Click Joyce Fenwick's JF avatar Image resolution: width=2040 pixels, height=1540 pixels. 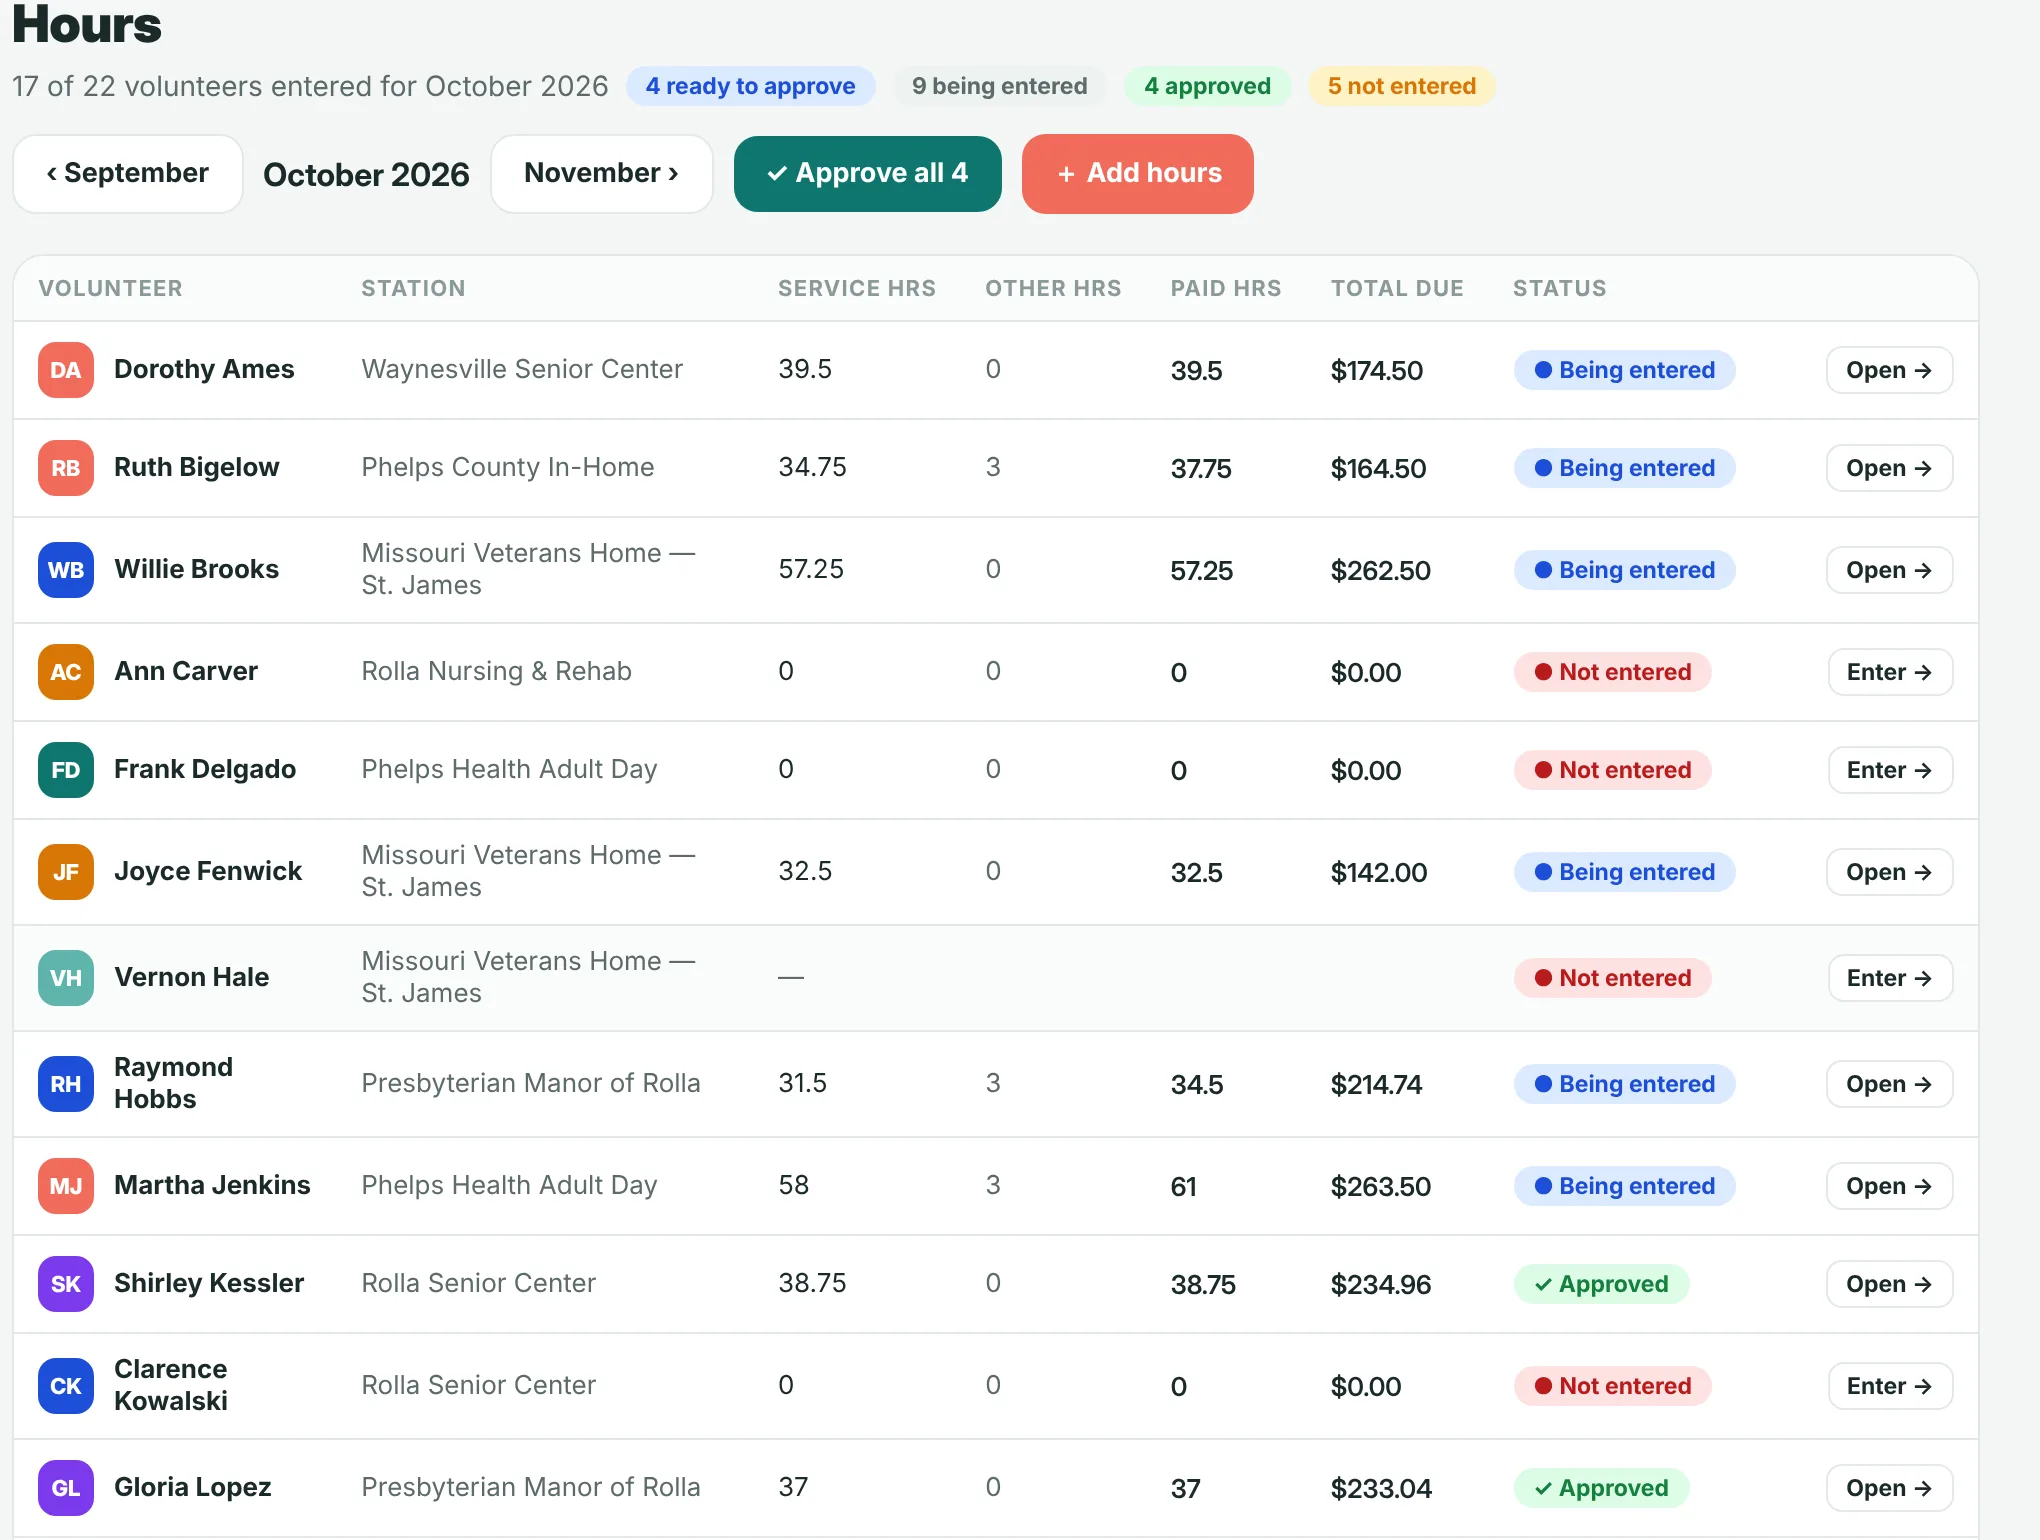(x=66, y=872)
